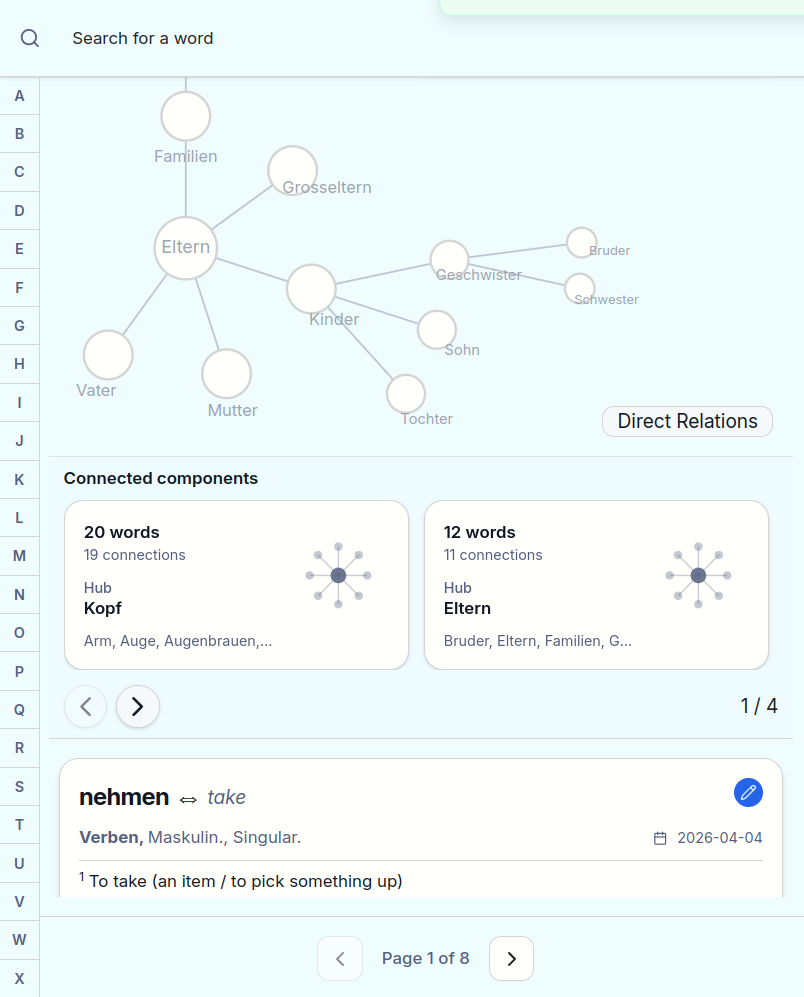Click the search magnifier icon

pyautogui.click(x=30, y=38)
